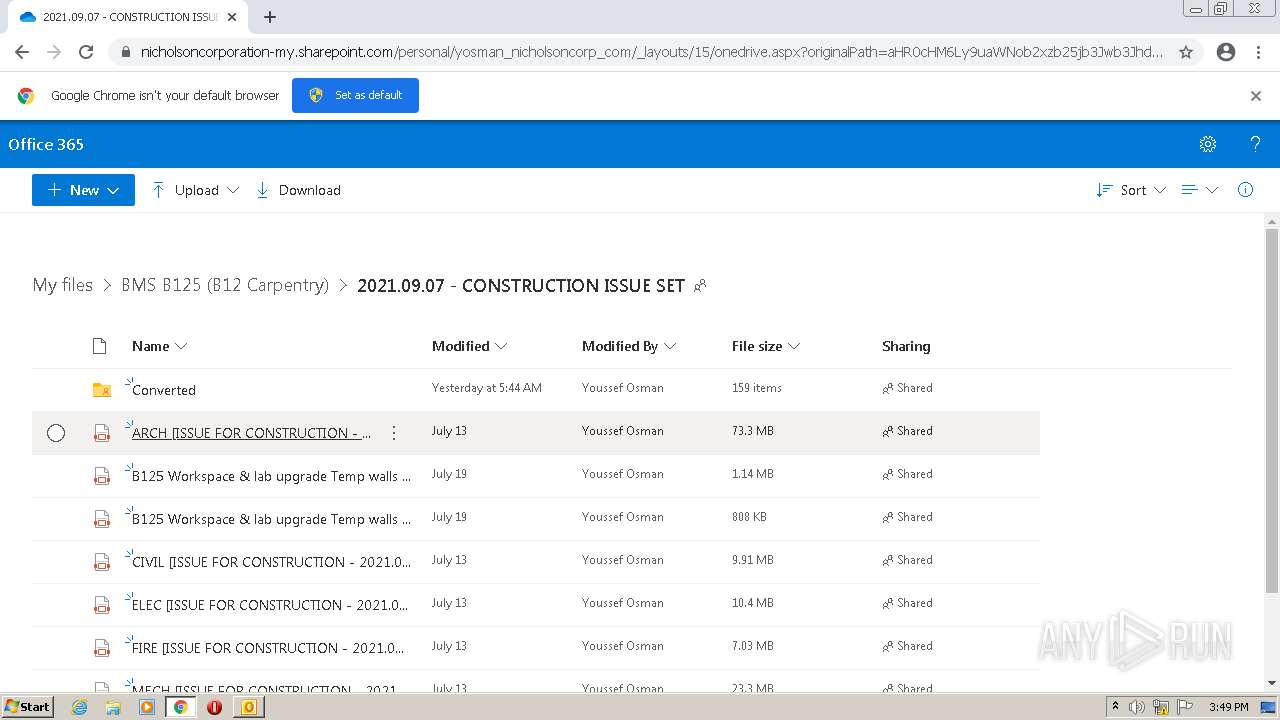Viewport: 1280px width, 720px height.
Task: Bookmark this page with the star
Action: click(x=1186, y=52)
